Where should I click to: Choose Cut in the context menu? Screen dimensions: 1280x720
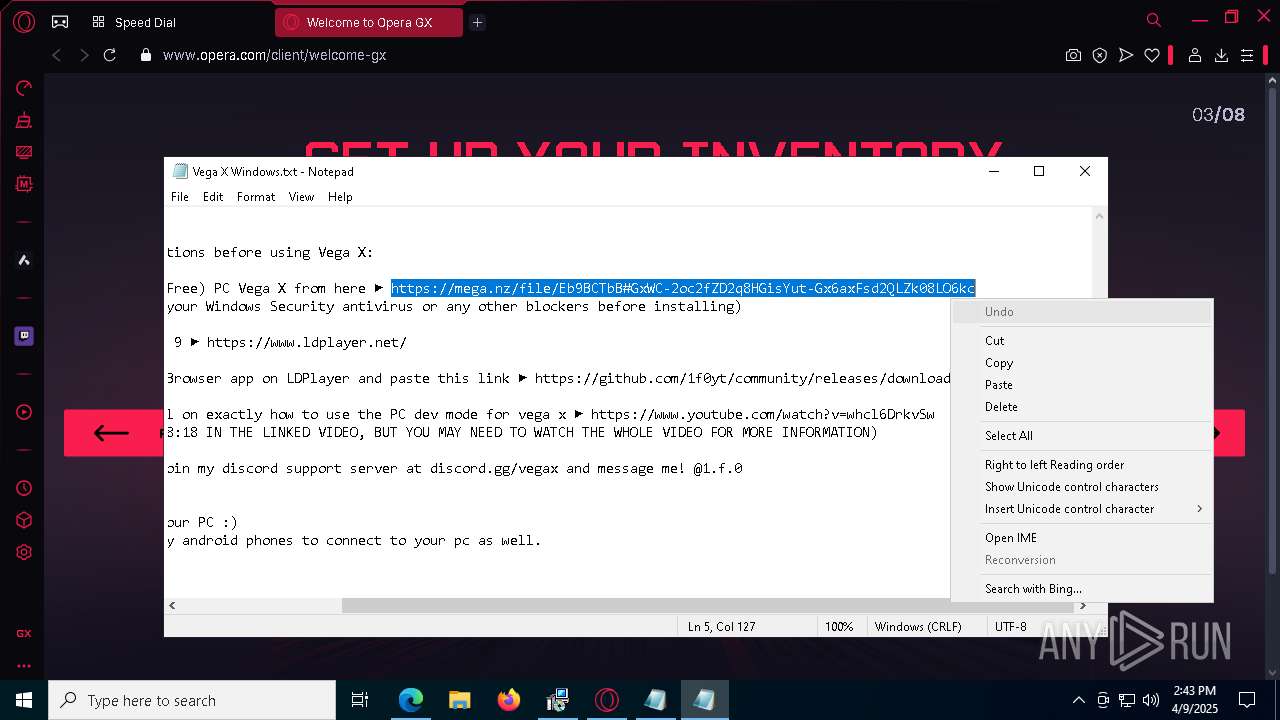tap(1082, 341)
